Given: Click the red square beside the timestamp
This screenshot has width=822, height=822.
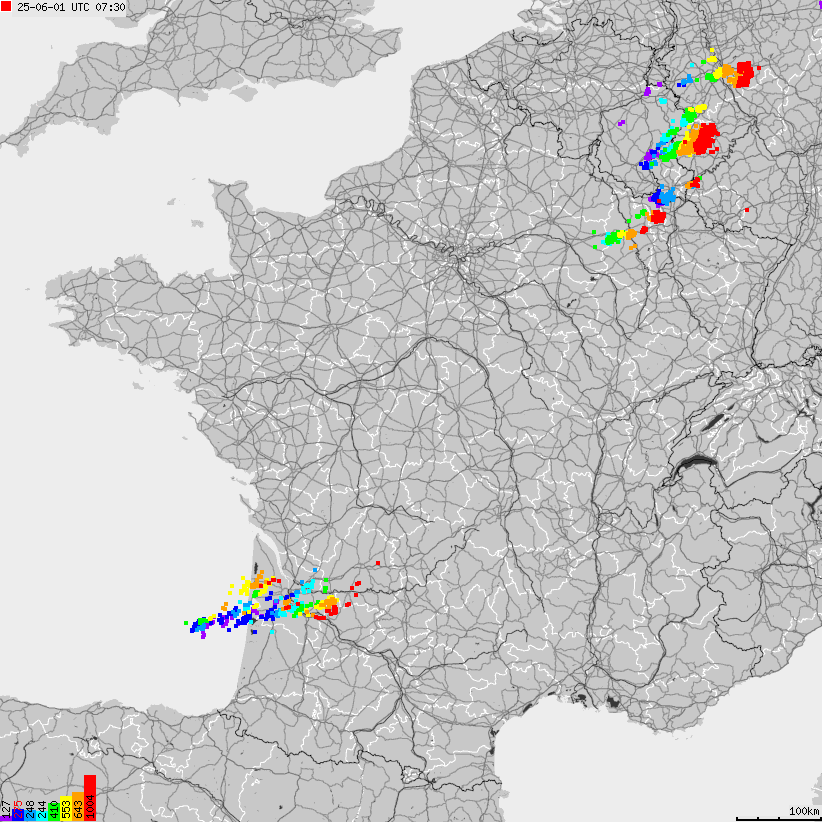Looking at the screenshot, I should click(6, 7).
